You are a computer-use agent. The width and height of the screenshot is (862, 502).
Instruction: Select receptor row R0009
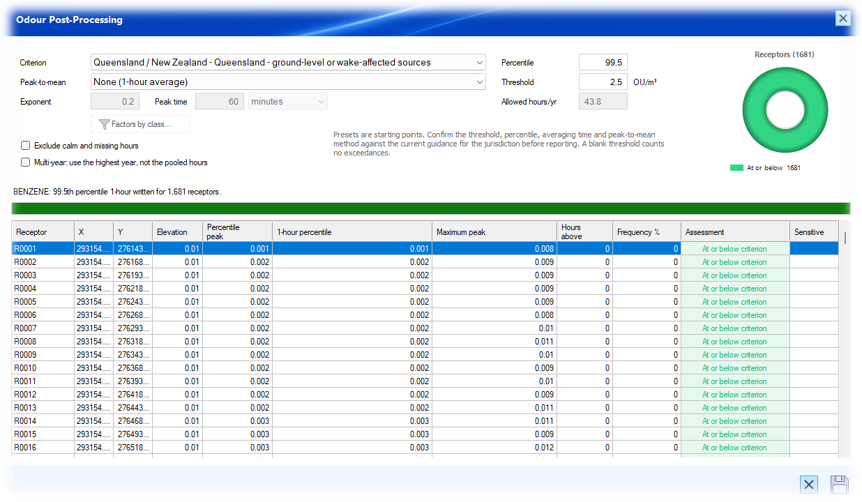click(x=425, y=355)
